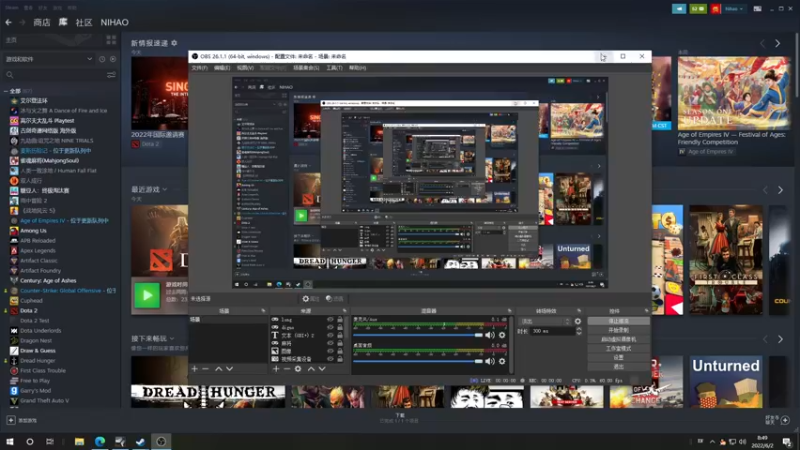Customize news section gear in Steam

coord(174,43)
